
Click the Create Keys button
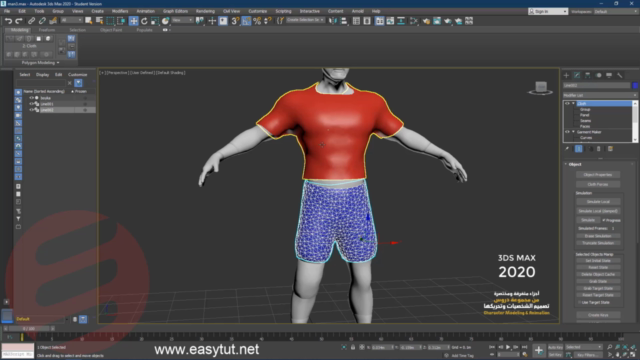(598, 315)
